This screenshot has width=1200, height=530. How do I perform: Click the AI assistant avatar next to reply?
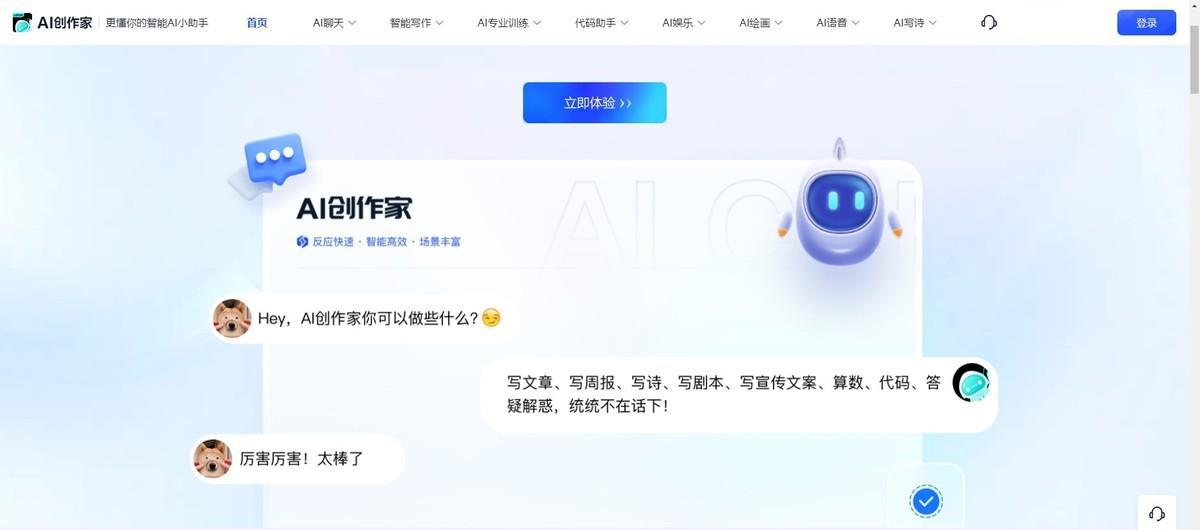(x=971, y=383)
